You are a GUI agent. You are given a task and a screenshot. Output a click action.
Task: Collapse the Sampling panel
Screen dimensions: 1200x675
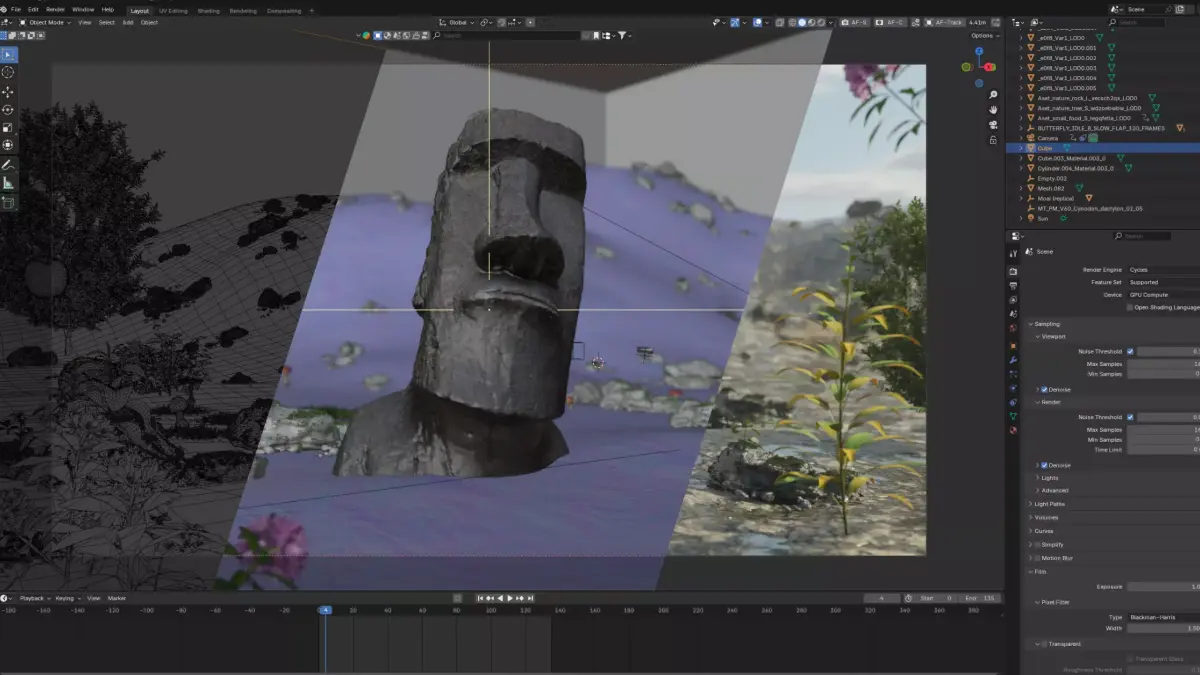click(x=1045, y=324)
